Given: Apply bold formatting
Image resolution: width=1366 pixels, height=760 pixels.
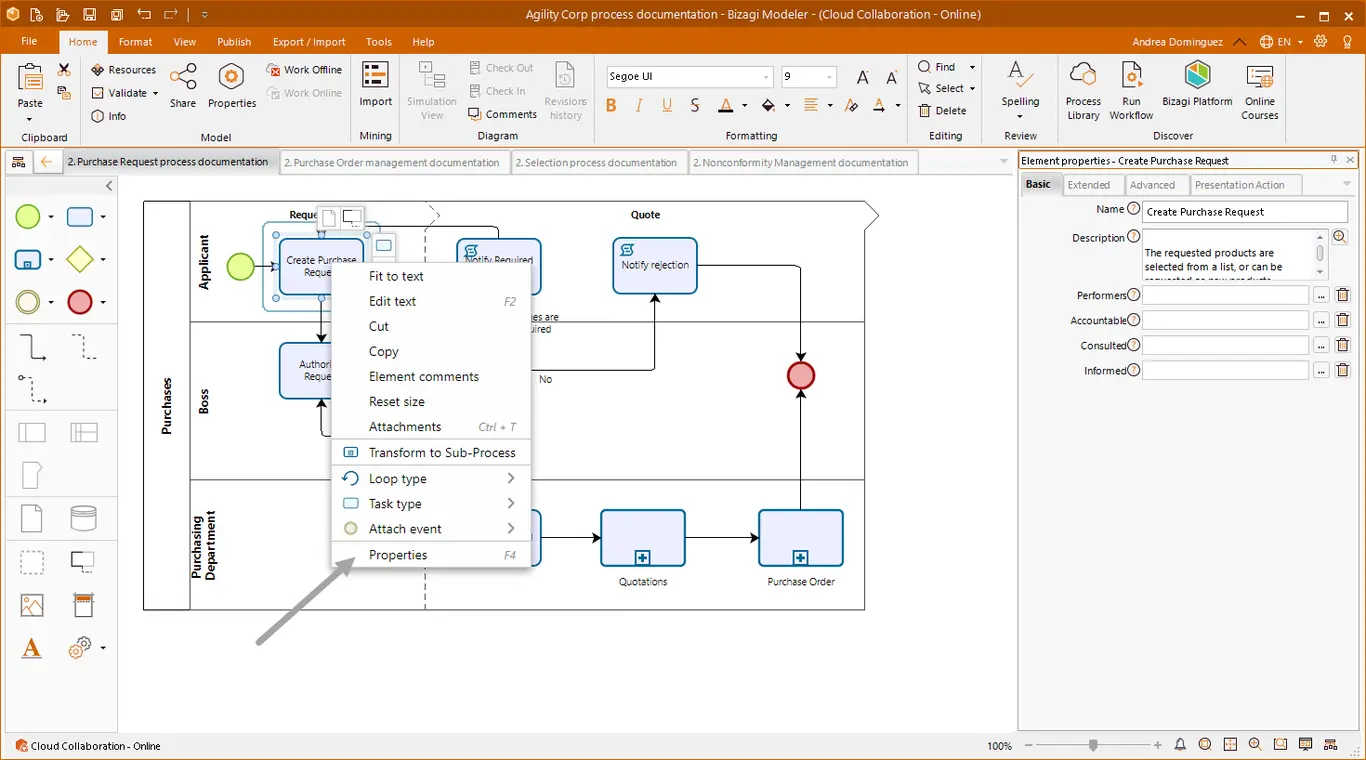Looking at the screenshot, I should coord(611,105).
